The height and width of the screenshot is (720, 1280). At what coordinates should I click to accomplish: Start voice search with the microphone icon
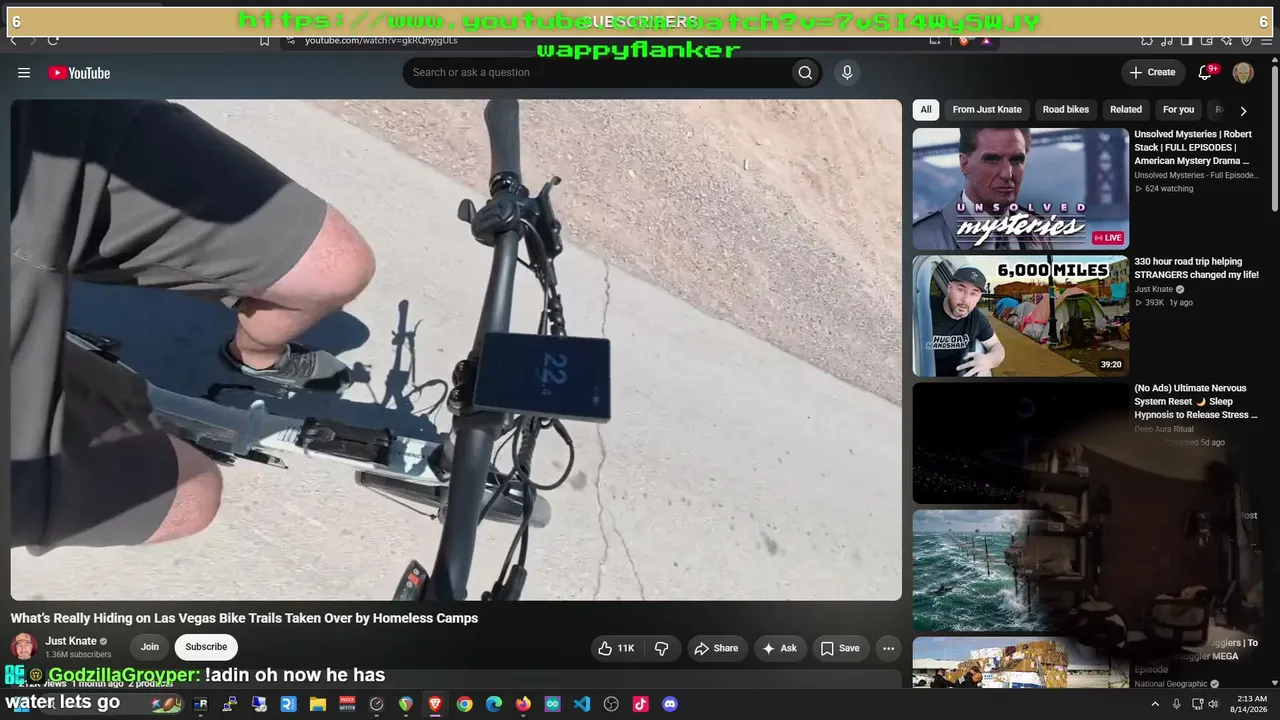click(x=847, y=72)
